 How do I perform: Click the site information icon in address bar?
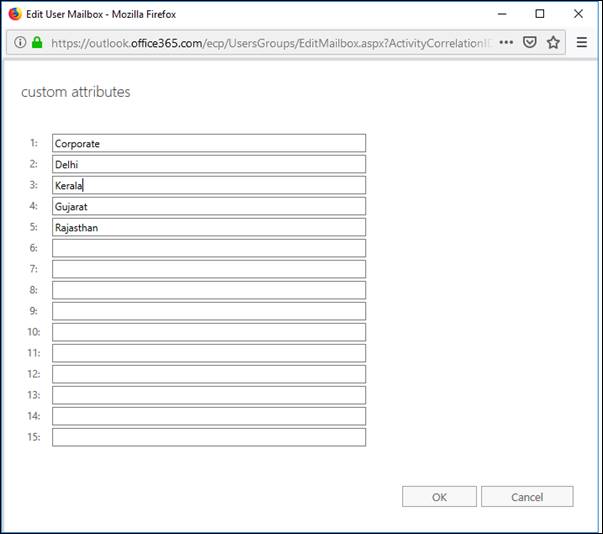tap(20, 42)
